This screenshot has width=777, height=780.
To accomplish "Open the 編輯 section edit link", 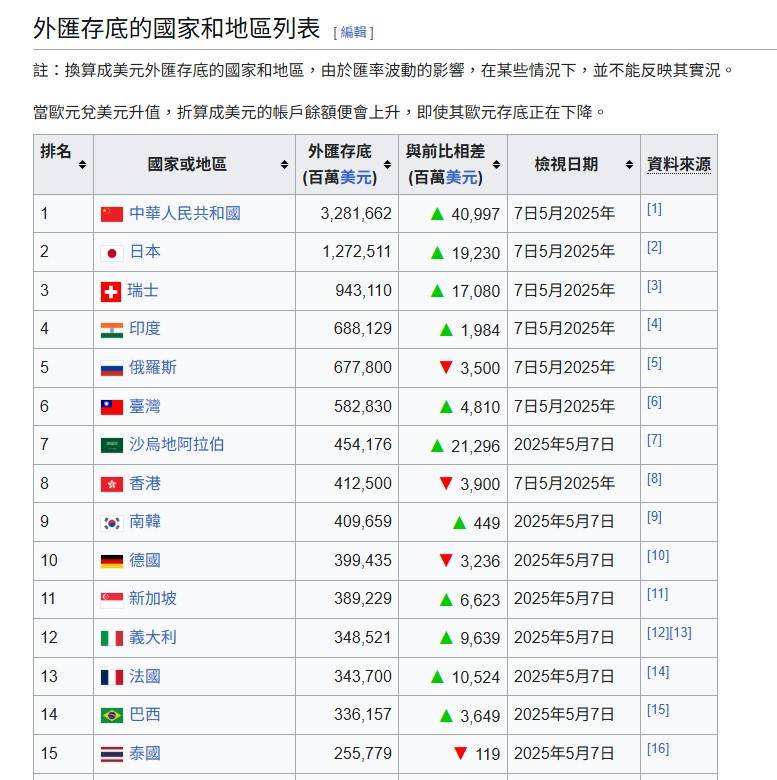I will tap(353, 32).
